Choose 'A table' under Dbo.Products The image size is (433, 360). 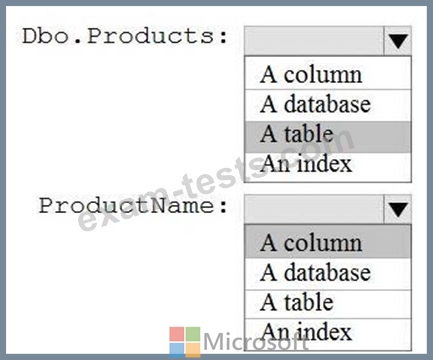click(x=328, y=136)
